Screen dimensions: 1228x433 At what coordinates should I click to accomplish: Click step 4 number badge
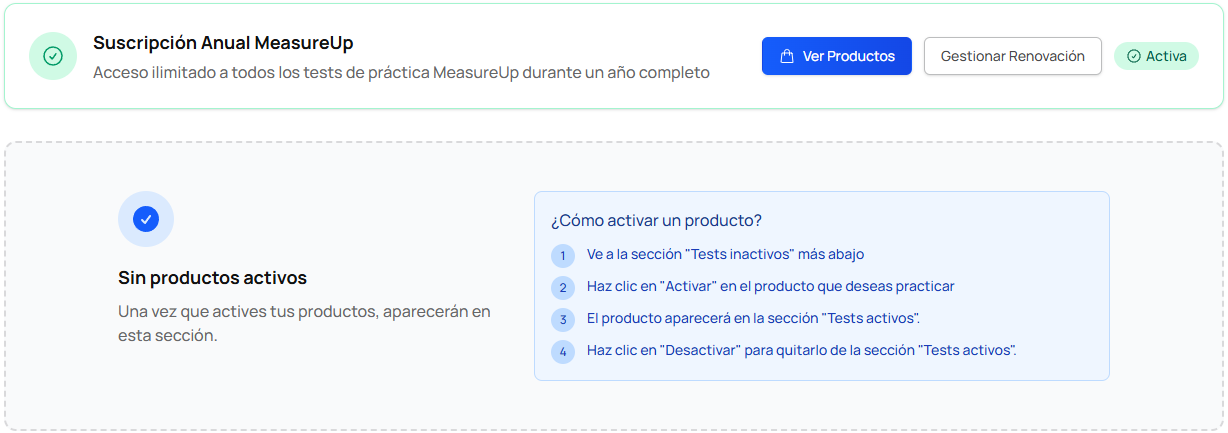tap(563, 351)
